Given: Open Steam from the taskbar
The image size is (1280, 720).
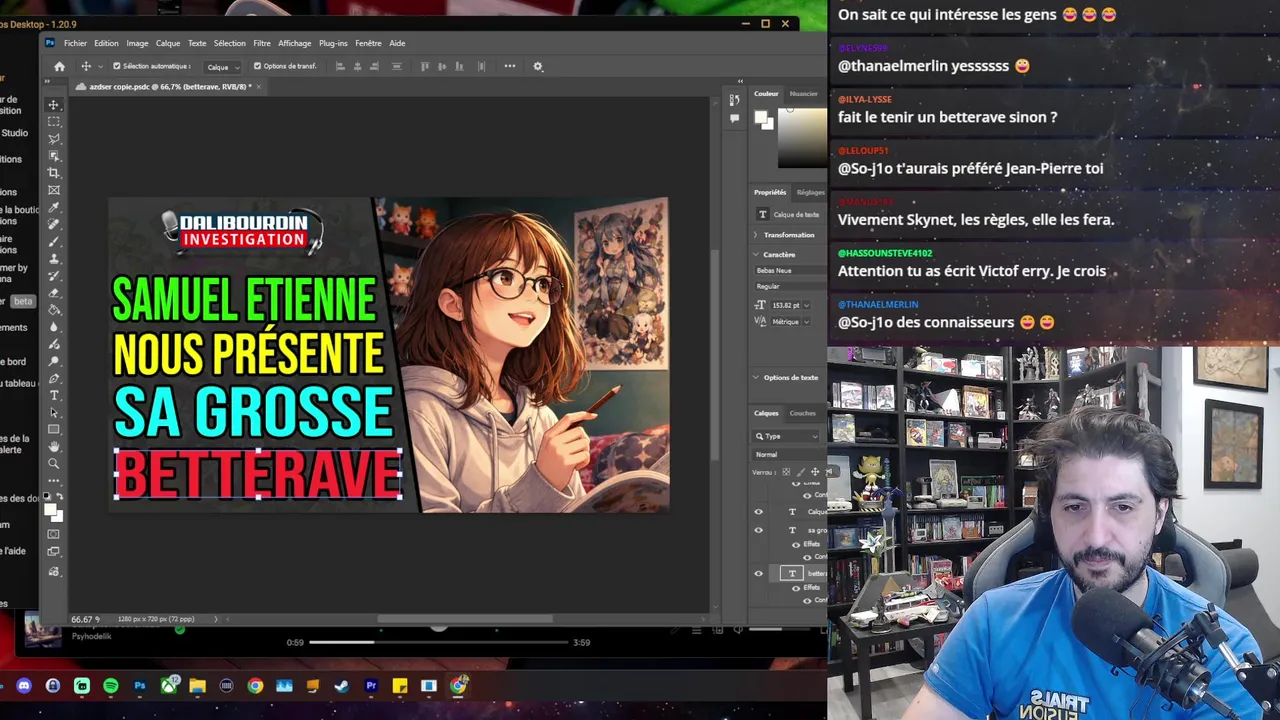Looking at the screenshot, I should click(342, 686).
